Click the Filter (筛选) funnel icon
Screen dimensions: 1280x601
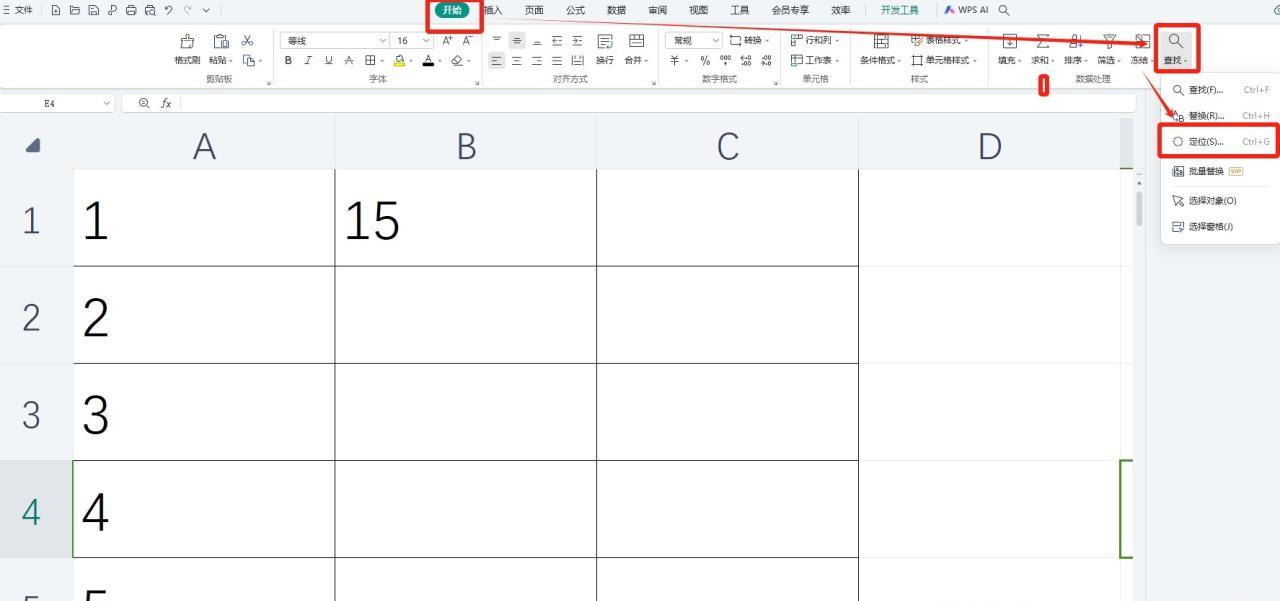[1109, 41]
